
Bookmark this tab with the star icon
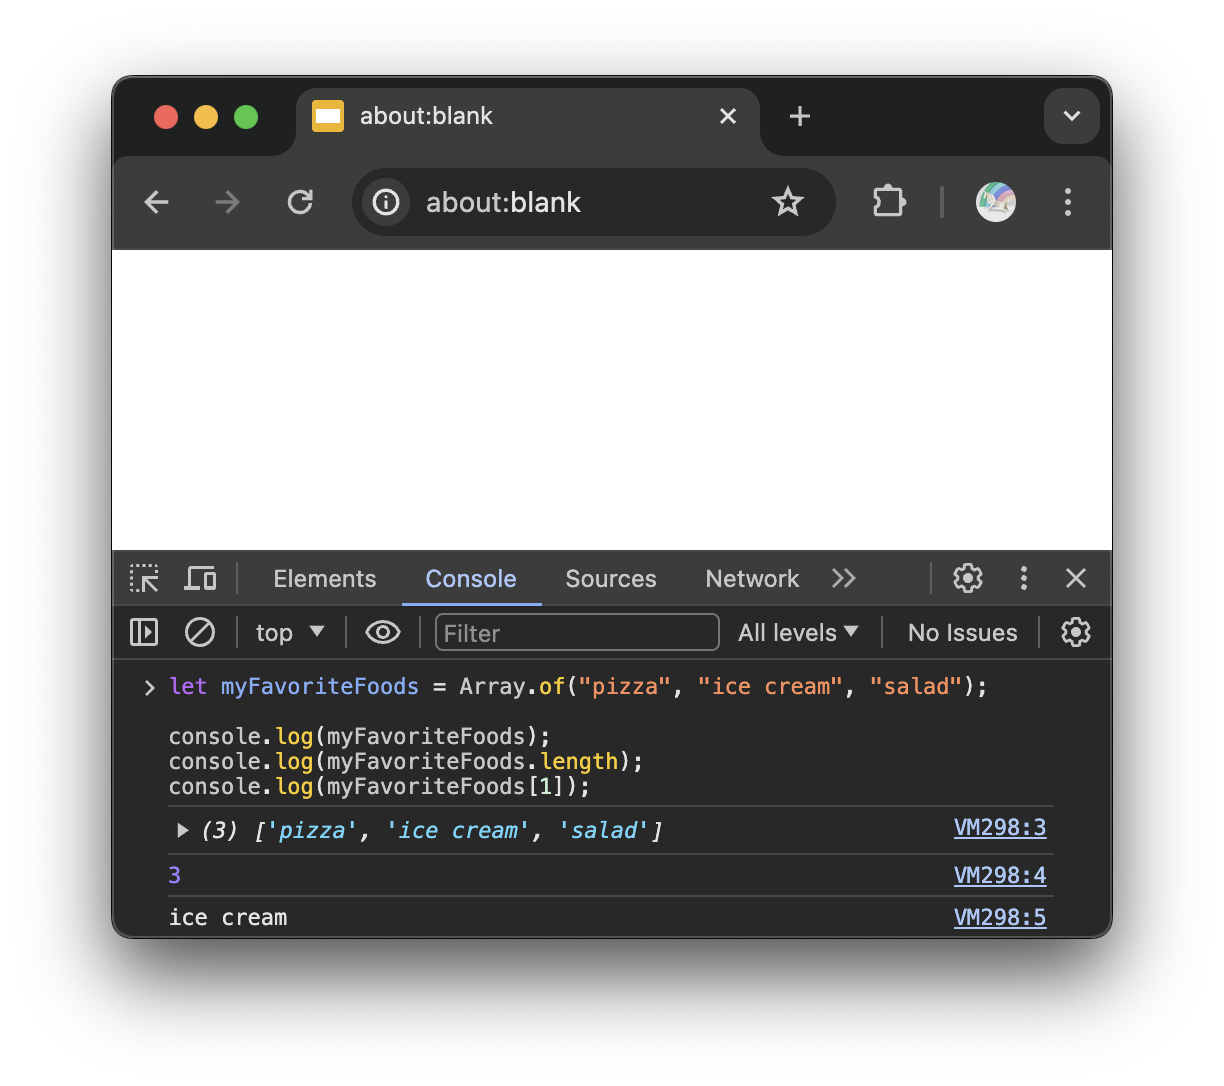pyautogui.click(x=788, y=202)
